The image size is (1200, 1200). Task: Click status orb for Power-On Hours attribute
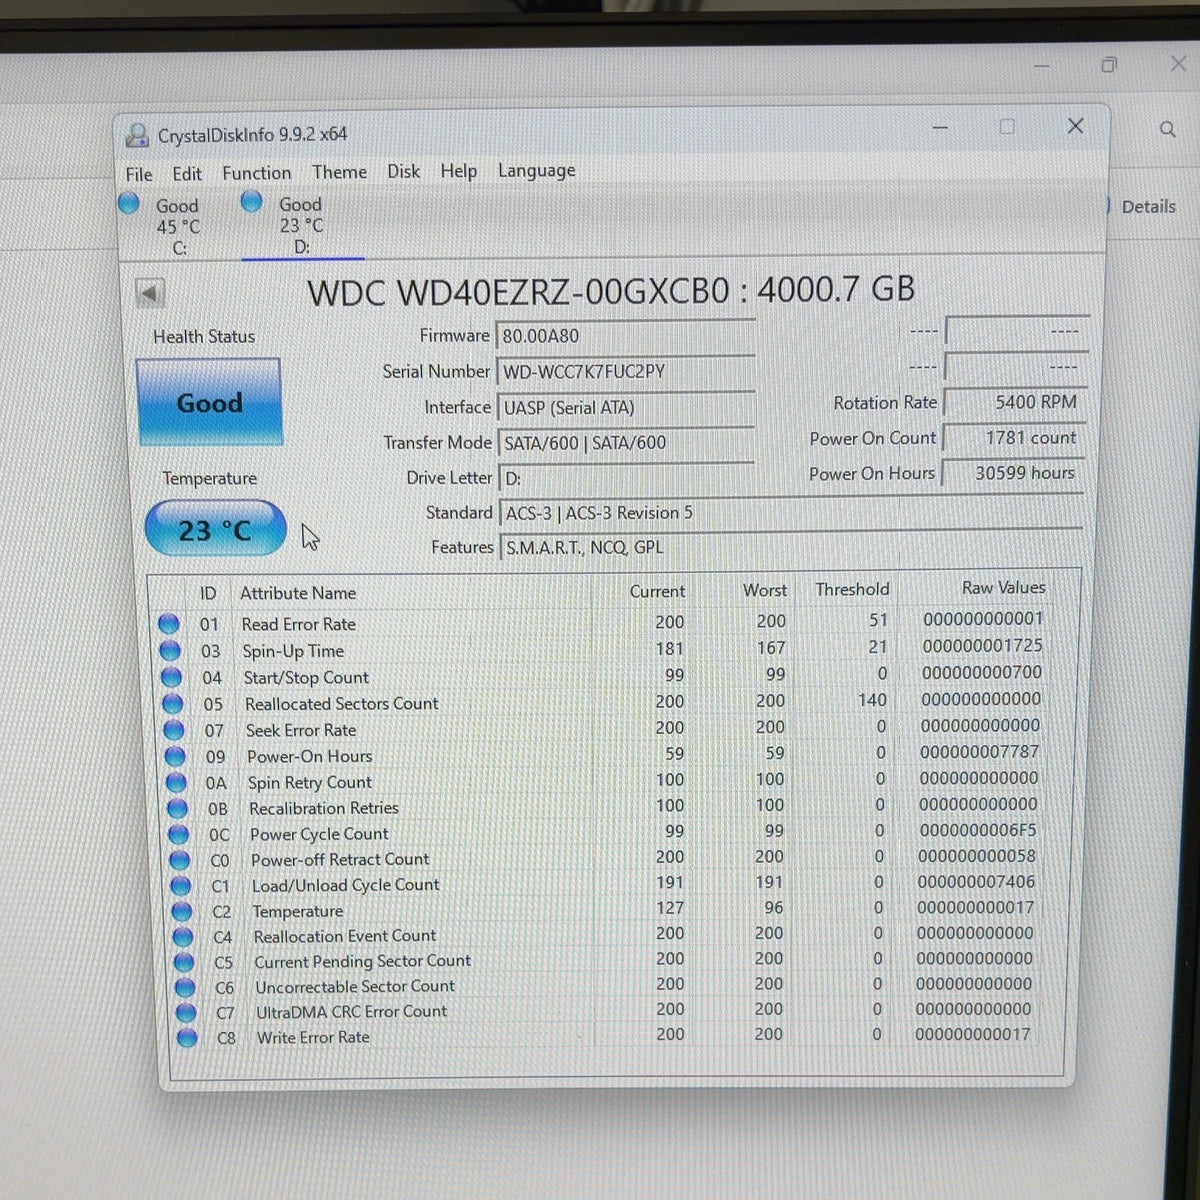(175, 756)
